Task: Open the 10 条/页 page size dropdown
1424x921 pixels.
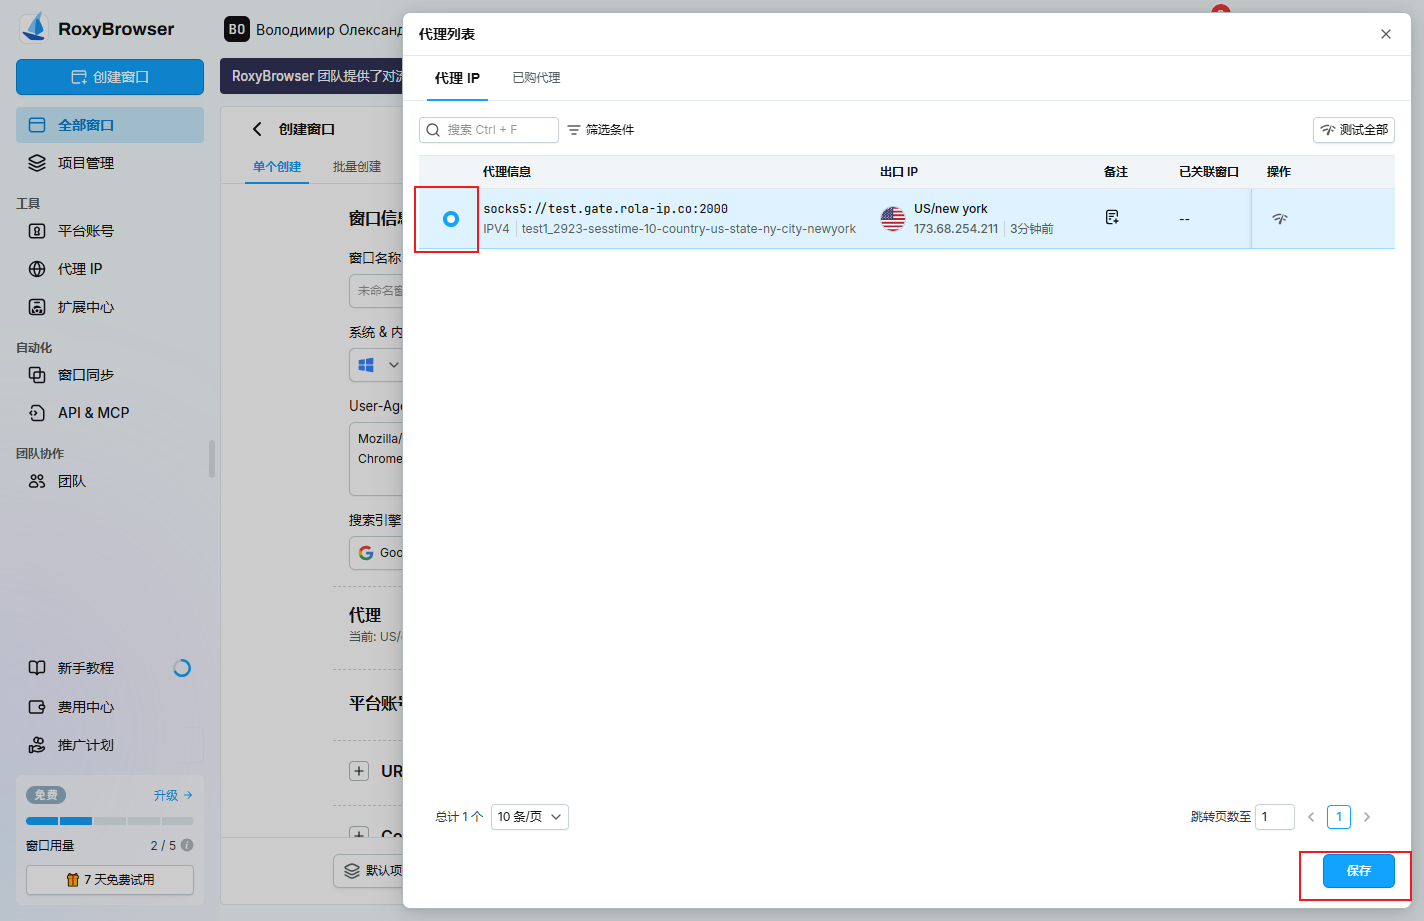Action: [x=529, y=817]
